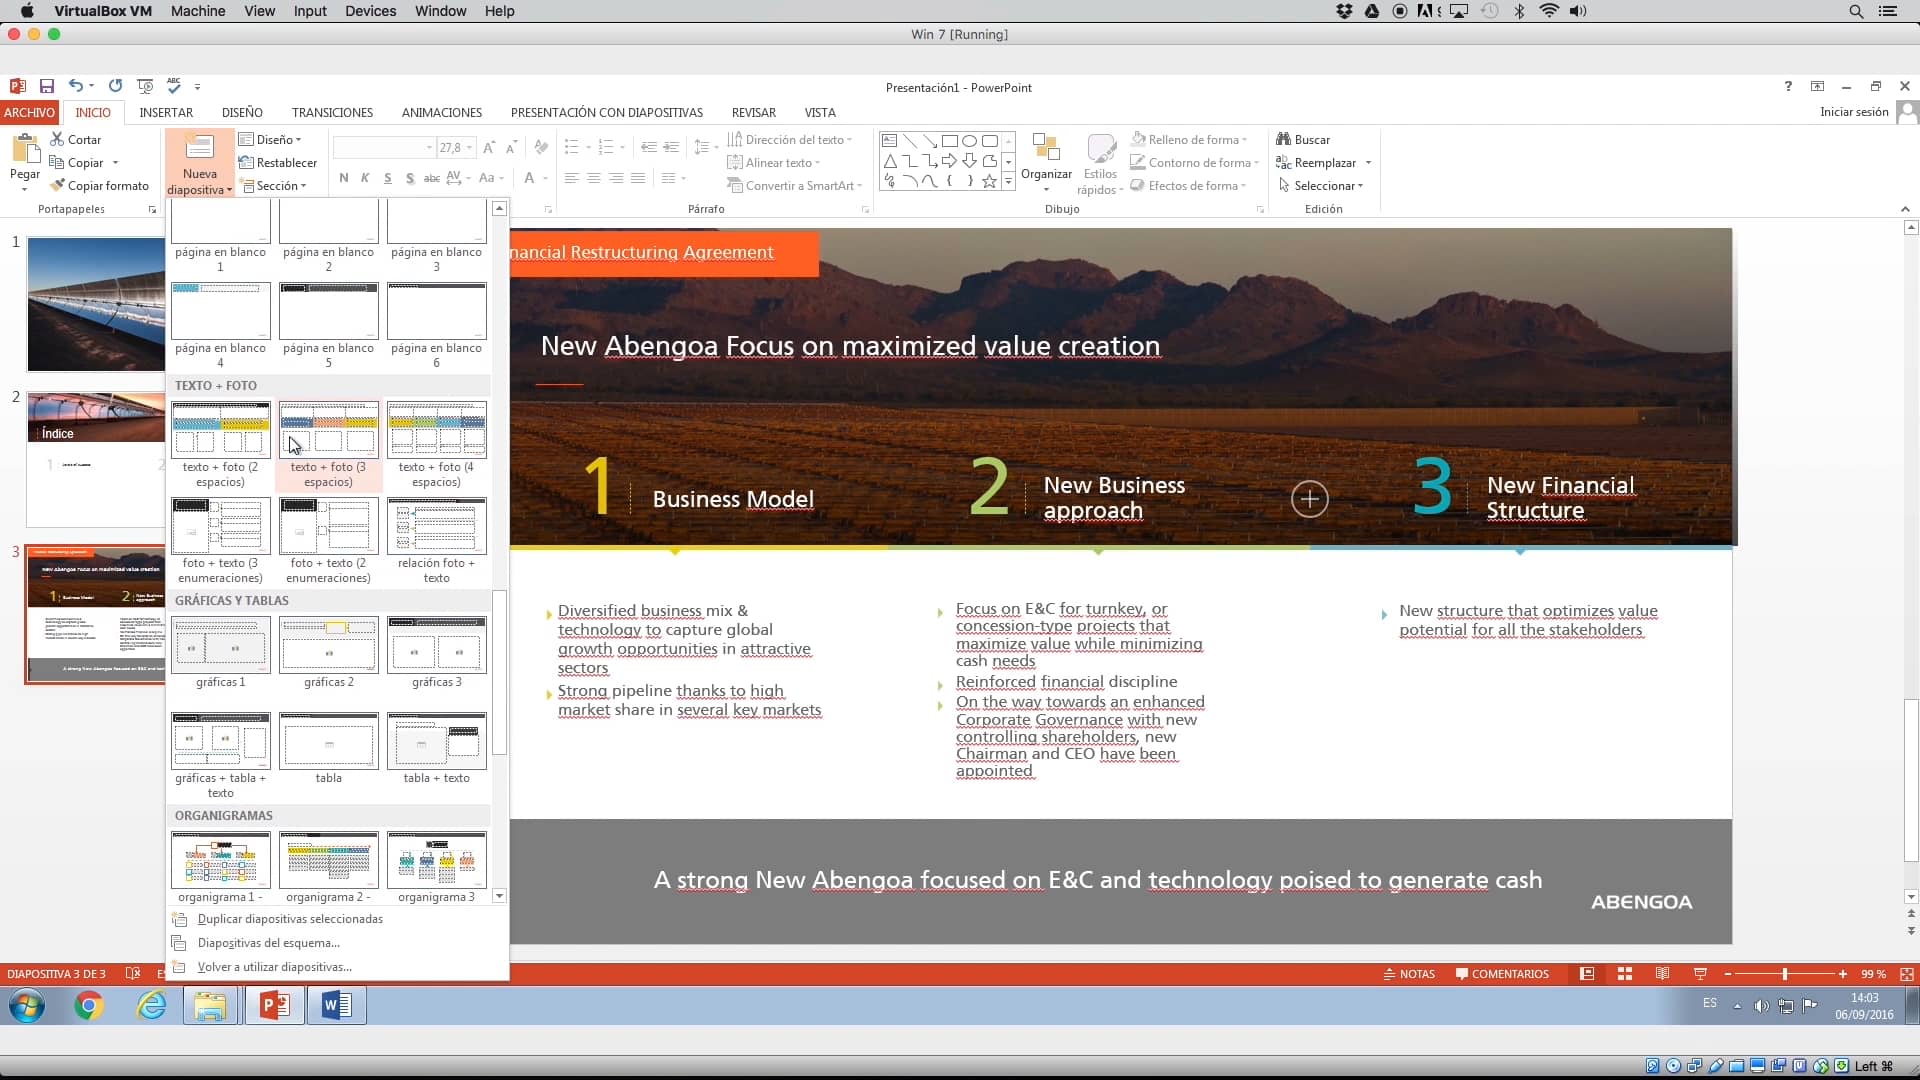1920x1080 pixels.
Task: Click Volver a utilizar diapositivas
Action: pos(275,967)
